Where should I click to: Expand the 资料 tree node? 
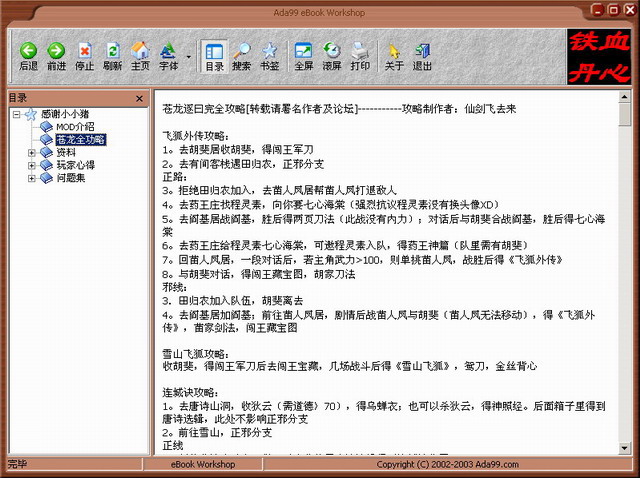click(32, 153)
